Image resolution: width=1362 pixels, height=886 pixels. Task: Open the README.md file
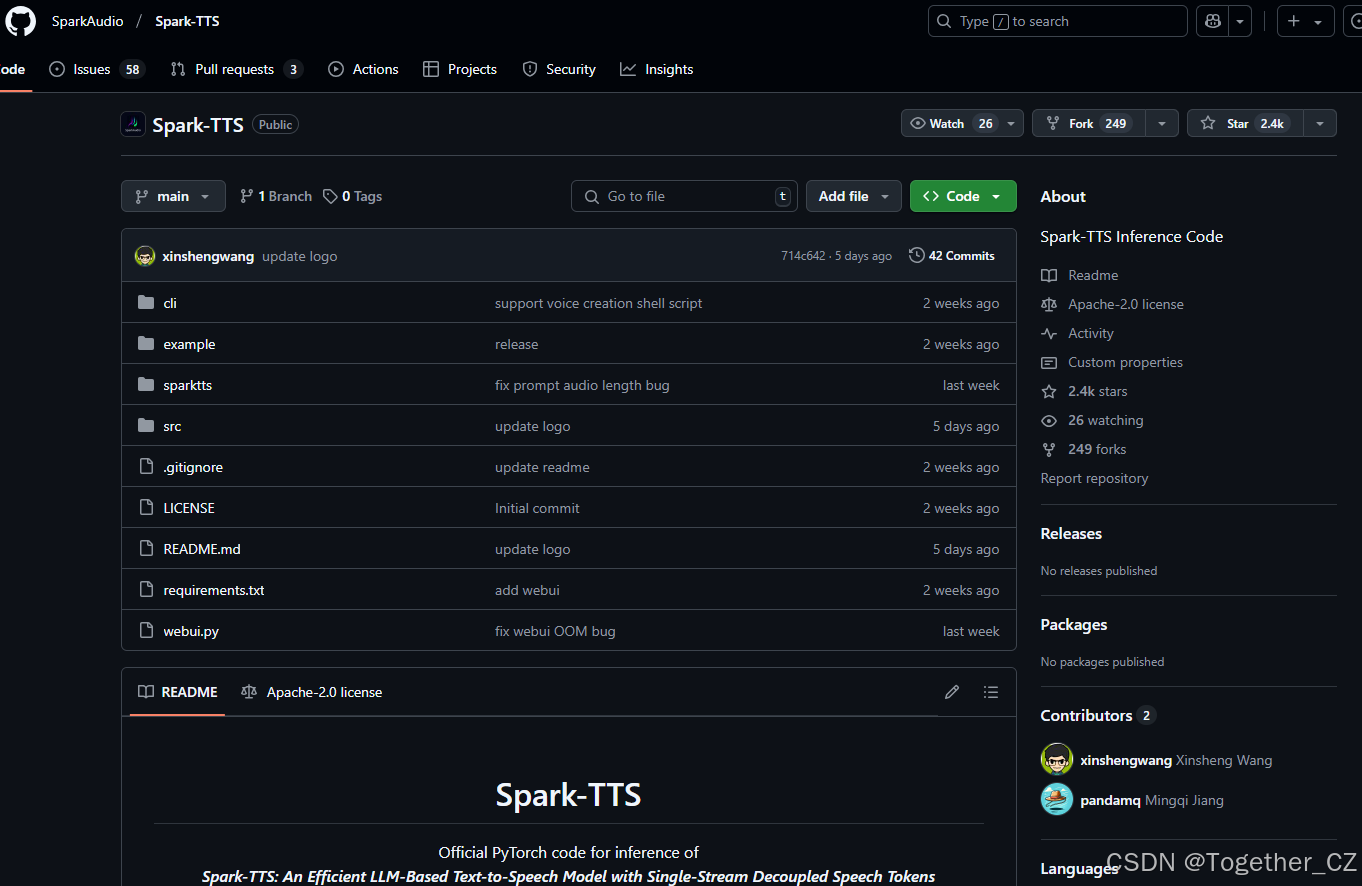point(202,549)
